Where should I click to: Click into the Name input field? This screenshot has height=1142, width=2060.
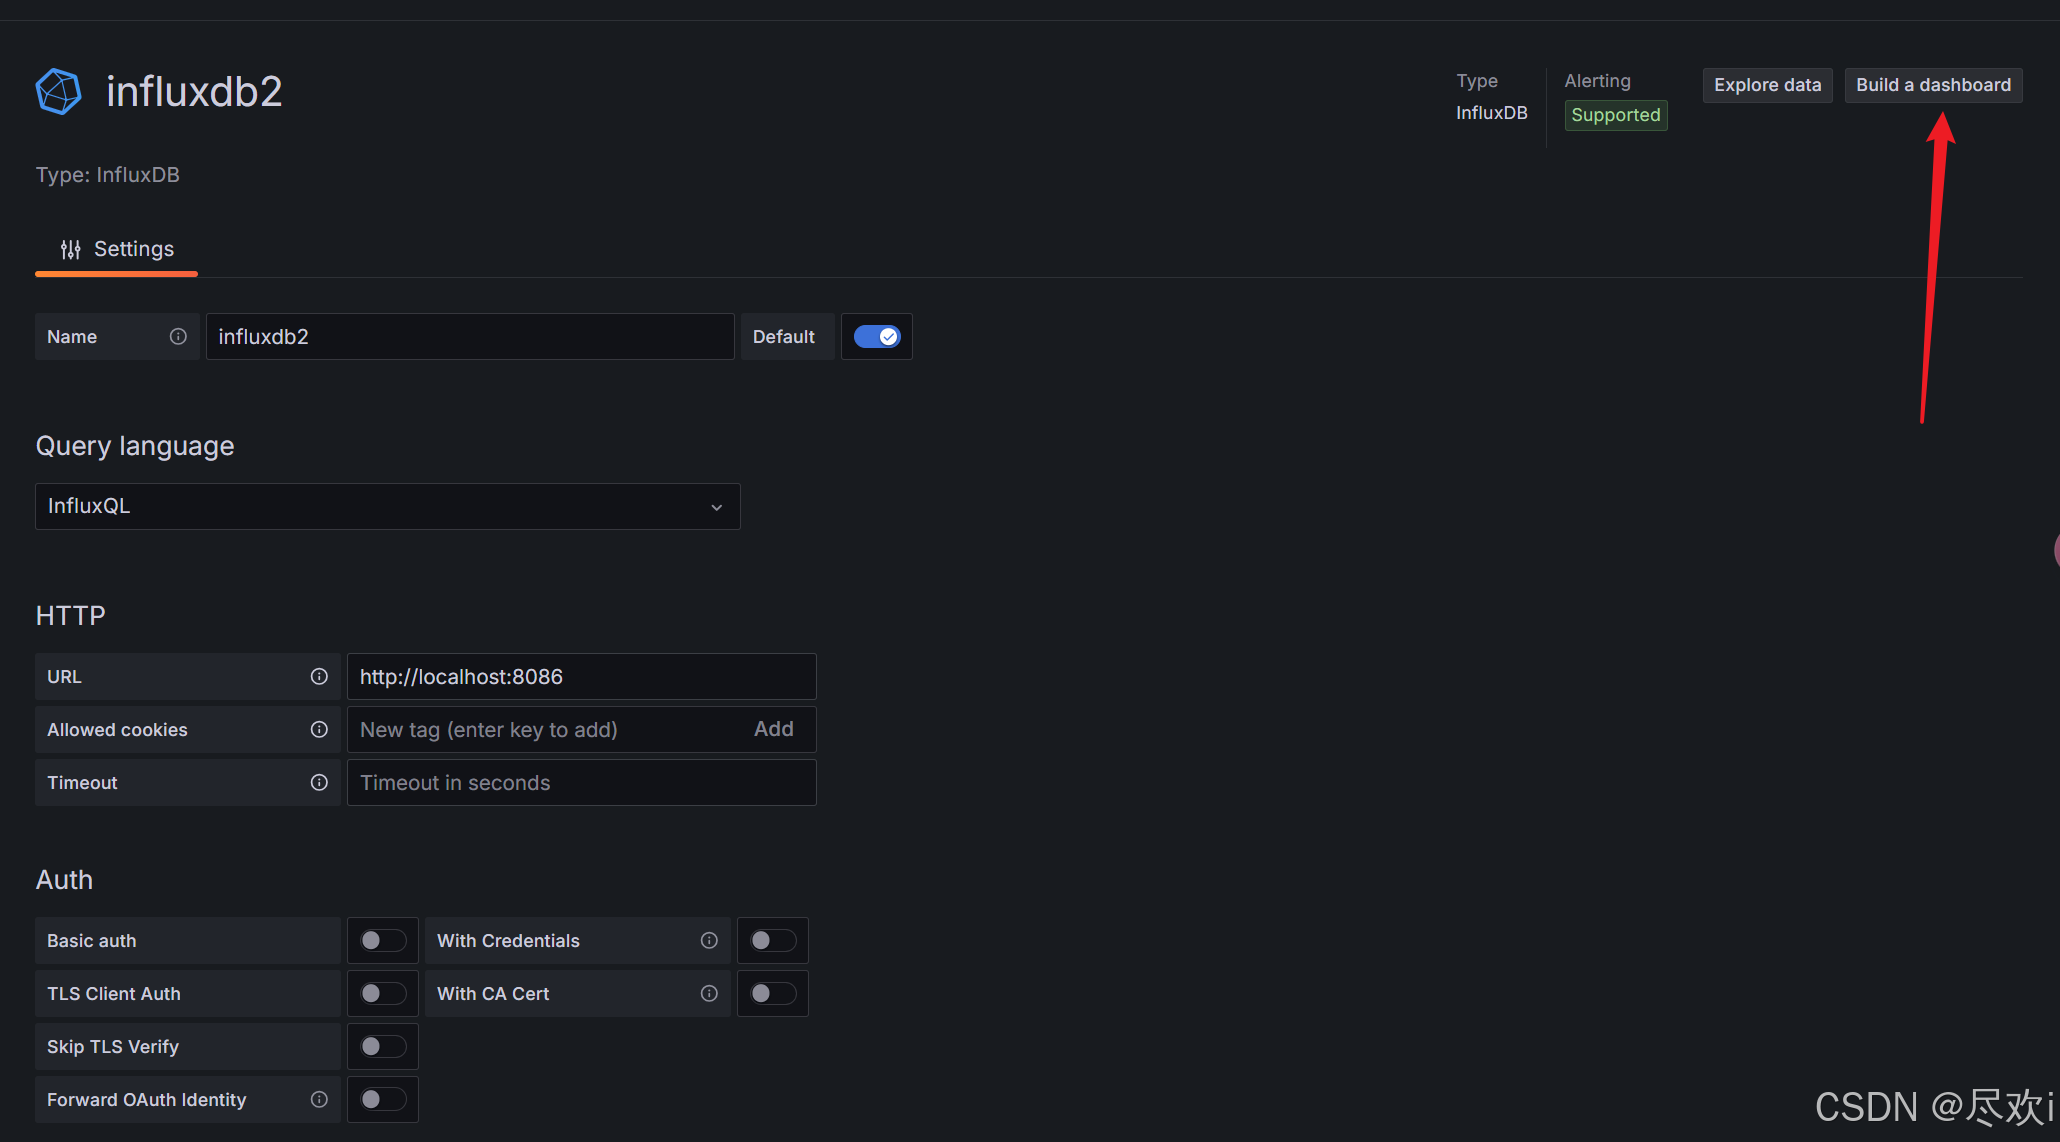pos(470,337)
